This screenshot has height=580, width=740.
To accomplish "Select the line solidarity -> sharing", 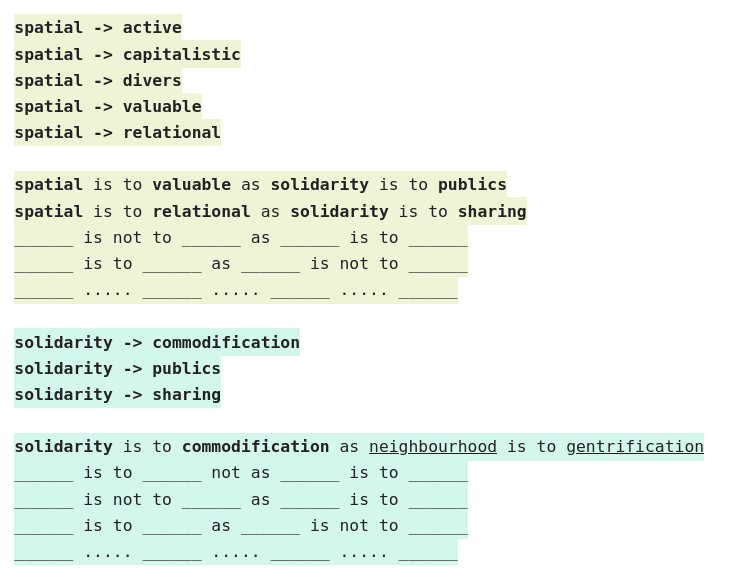I will pos(118,395).
